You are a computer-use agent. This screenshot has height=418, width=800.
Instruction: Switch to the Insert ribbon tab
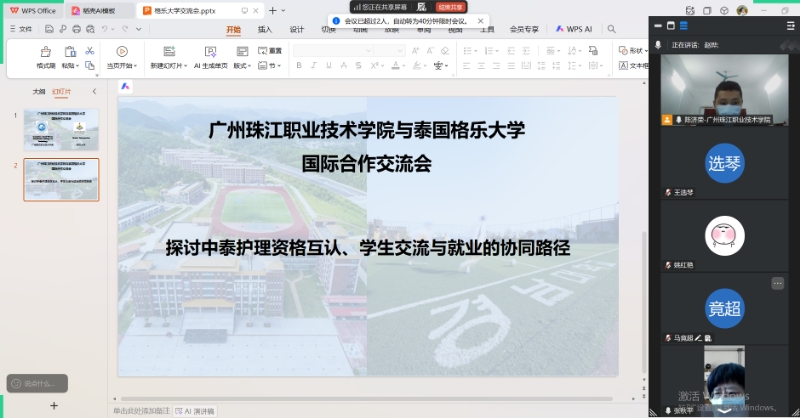coord(265,29)
